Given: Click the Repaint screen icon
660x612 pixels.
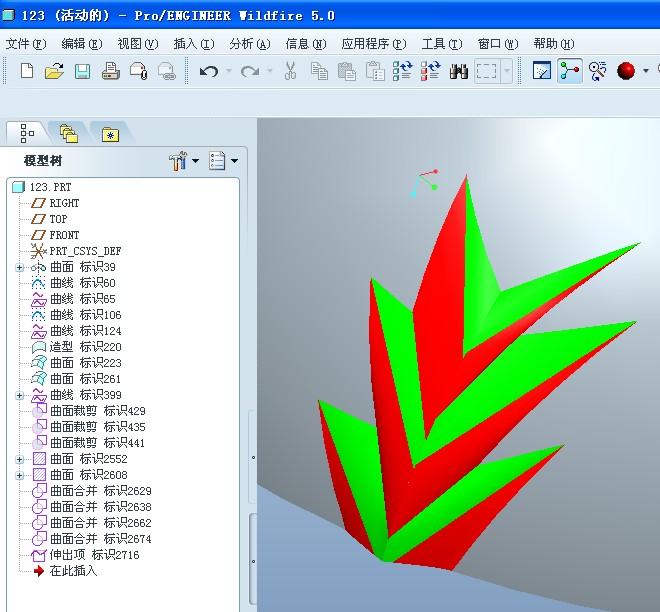Looking at the screenshot, I should point(542,71).
